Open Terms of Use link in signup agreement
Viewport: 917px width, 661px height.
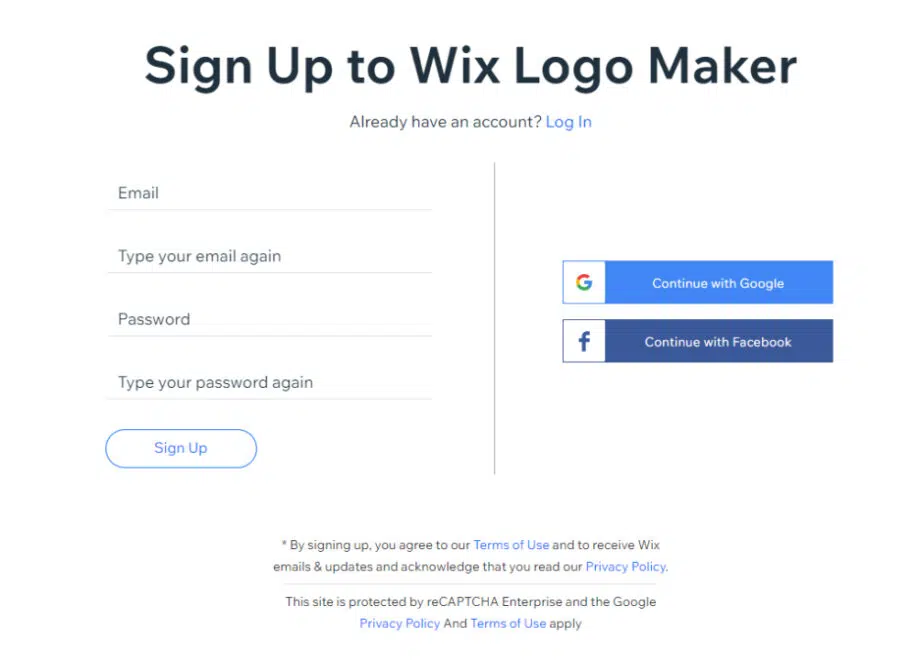(x=511, y=545)
